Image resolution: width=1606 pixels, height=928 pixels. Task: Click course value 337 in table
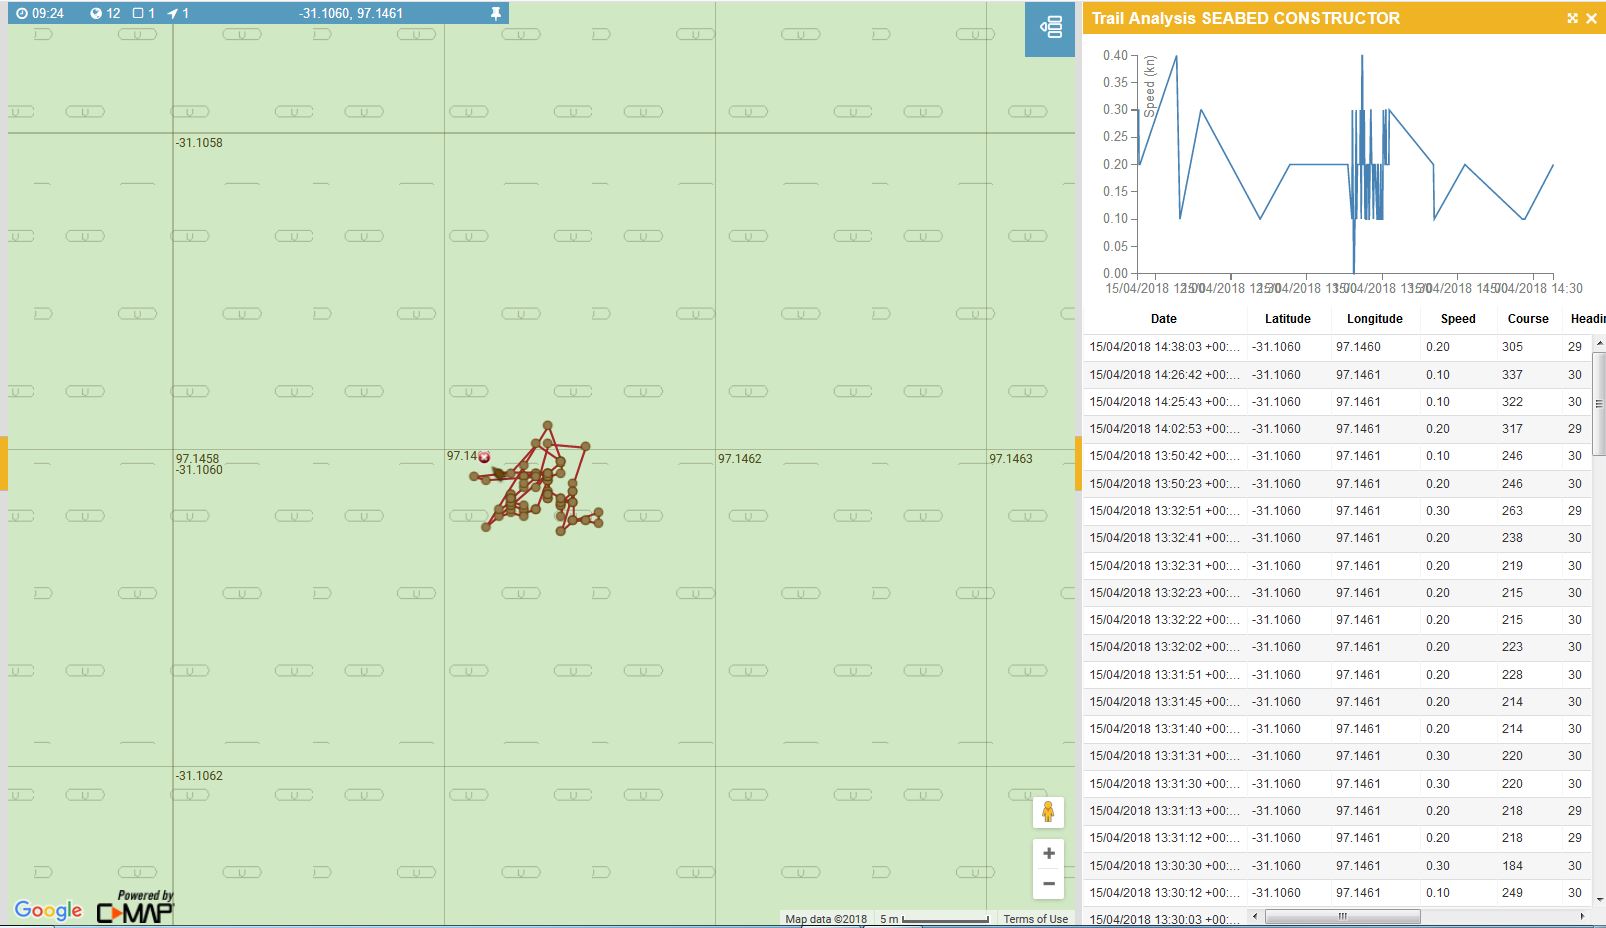tap(1512, 375)
